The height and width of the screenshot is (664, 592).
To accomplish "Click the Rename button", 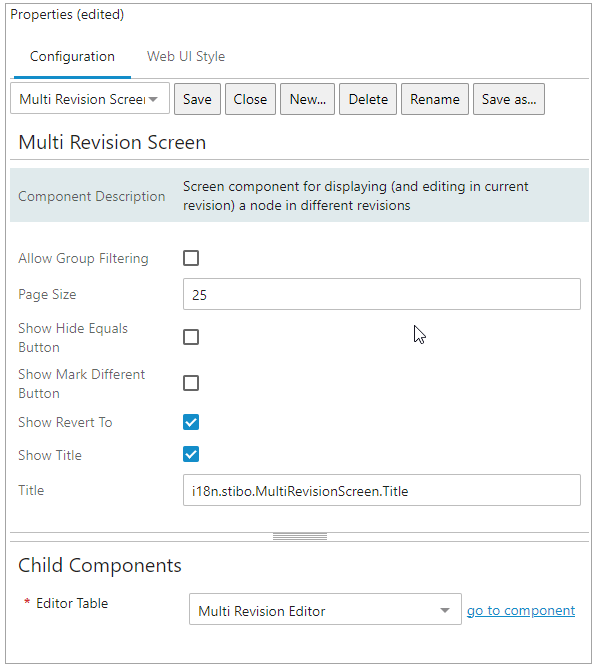I will 435,99.
